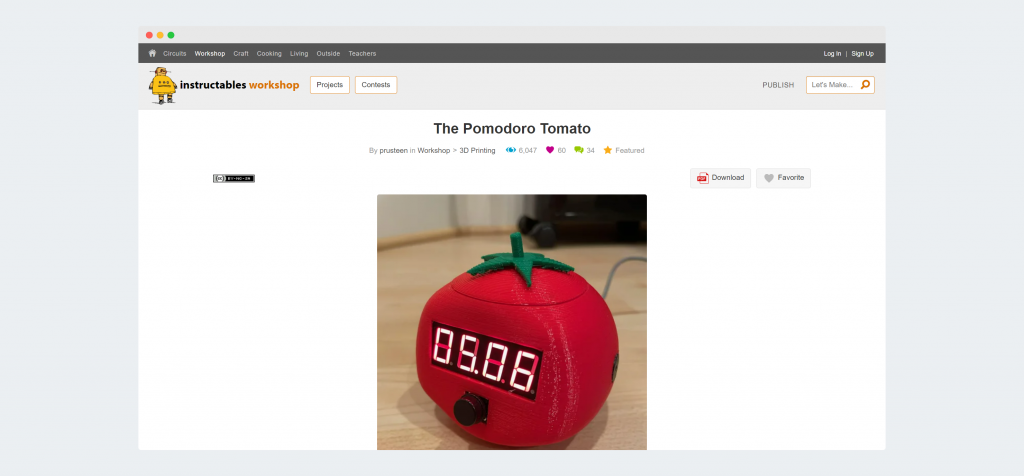
Task: Click the Contests button
Action: tap(376, 85)
